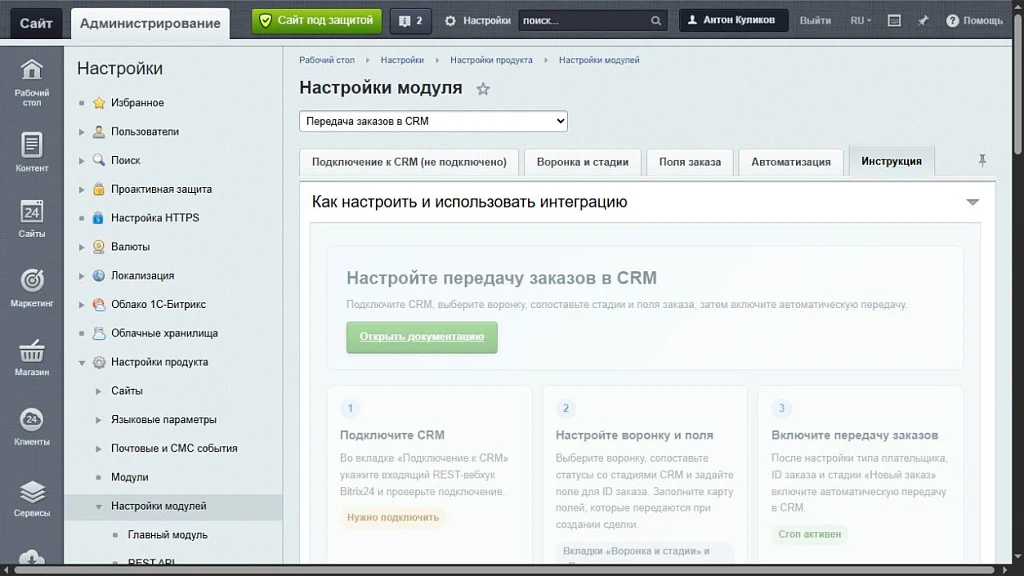Image resolution: width=1024 pixels, height=576 pixels.
Task: Expand the Пользователи tree node
Action: tap(82, 132)
